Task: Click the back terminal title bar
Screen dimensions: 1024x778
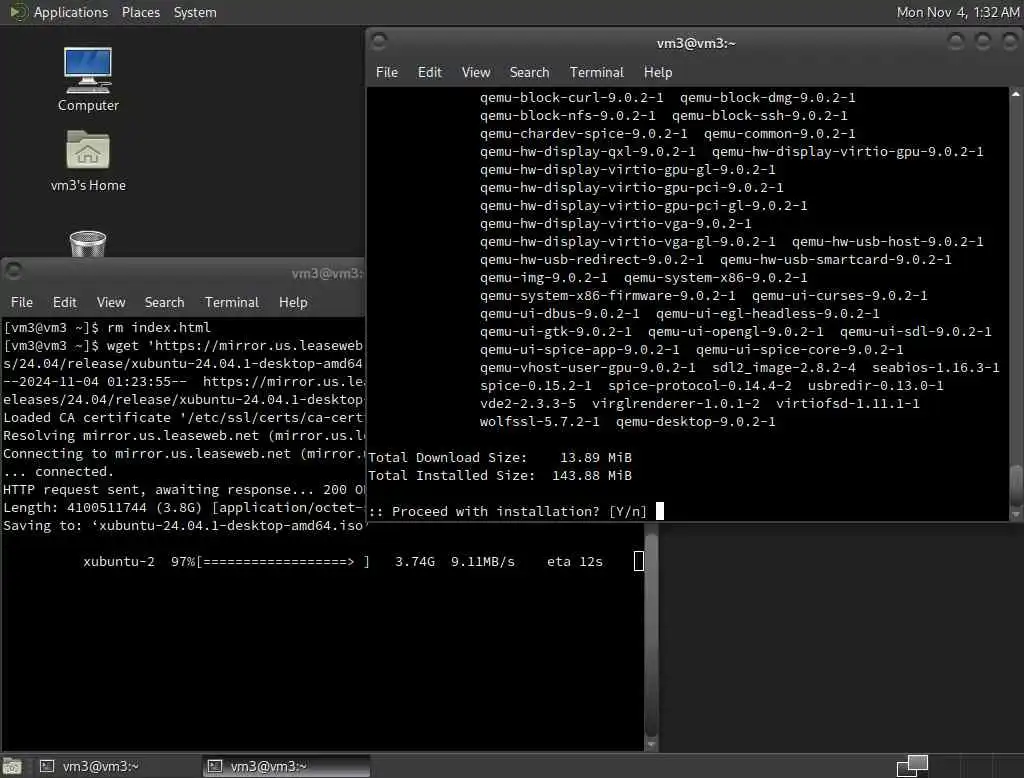Action: (x=183, y=272)
